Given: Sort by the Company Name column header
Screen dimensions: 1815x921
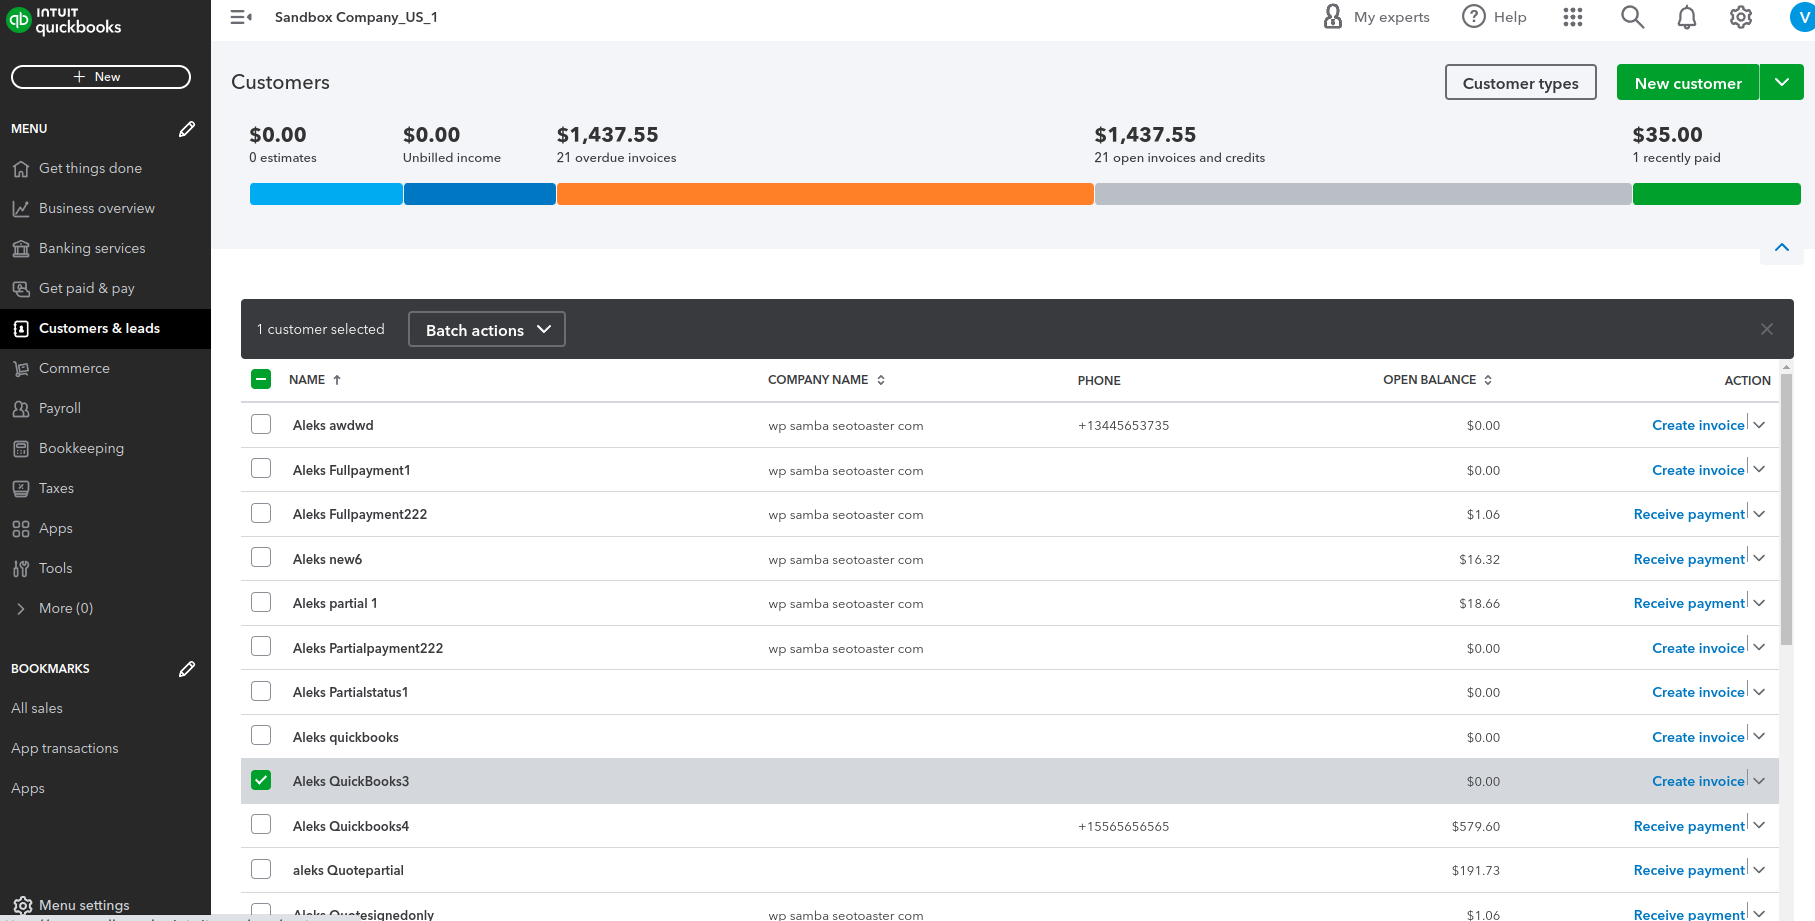Looking at the screenshot, I should pyautogui.click(x=826, y=380).
